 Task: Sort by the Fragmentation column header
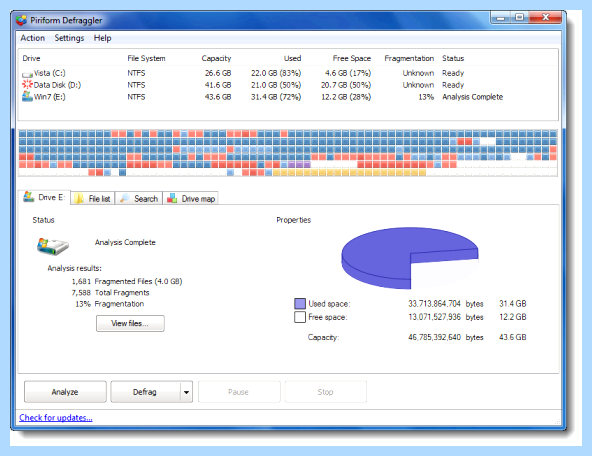click(x=409, y=59)
